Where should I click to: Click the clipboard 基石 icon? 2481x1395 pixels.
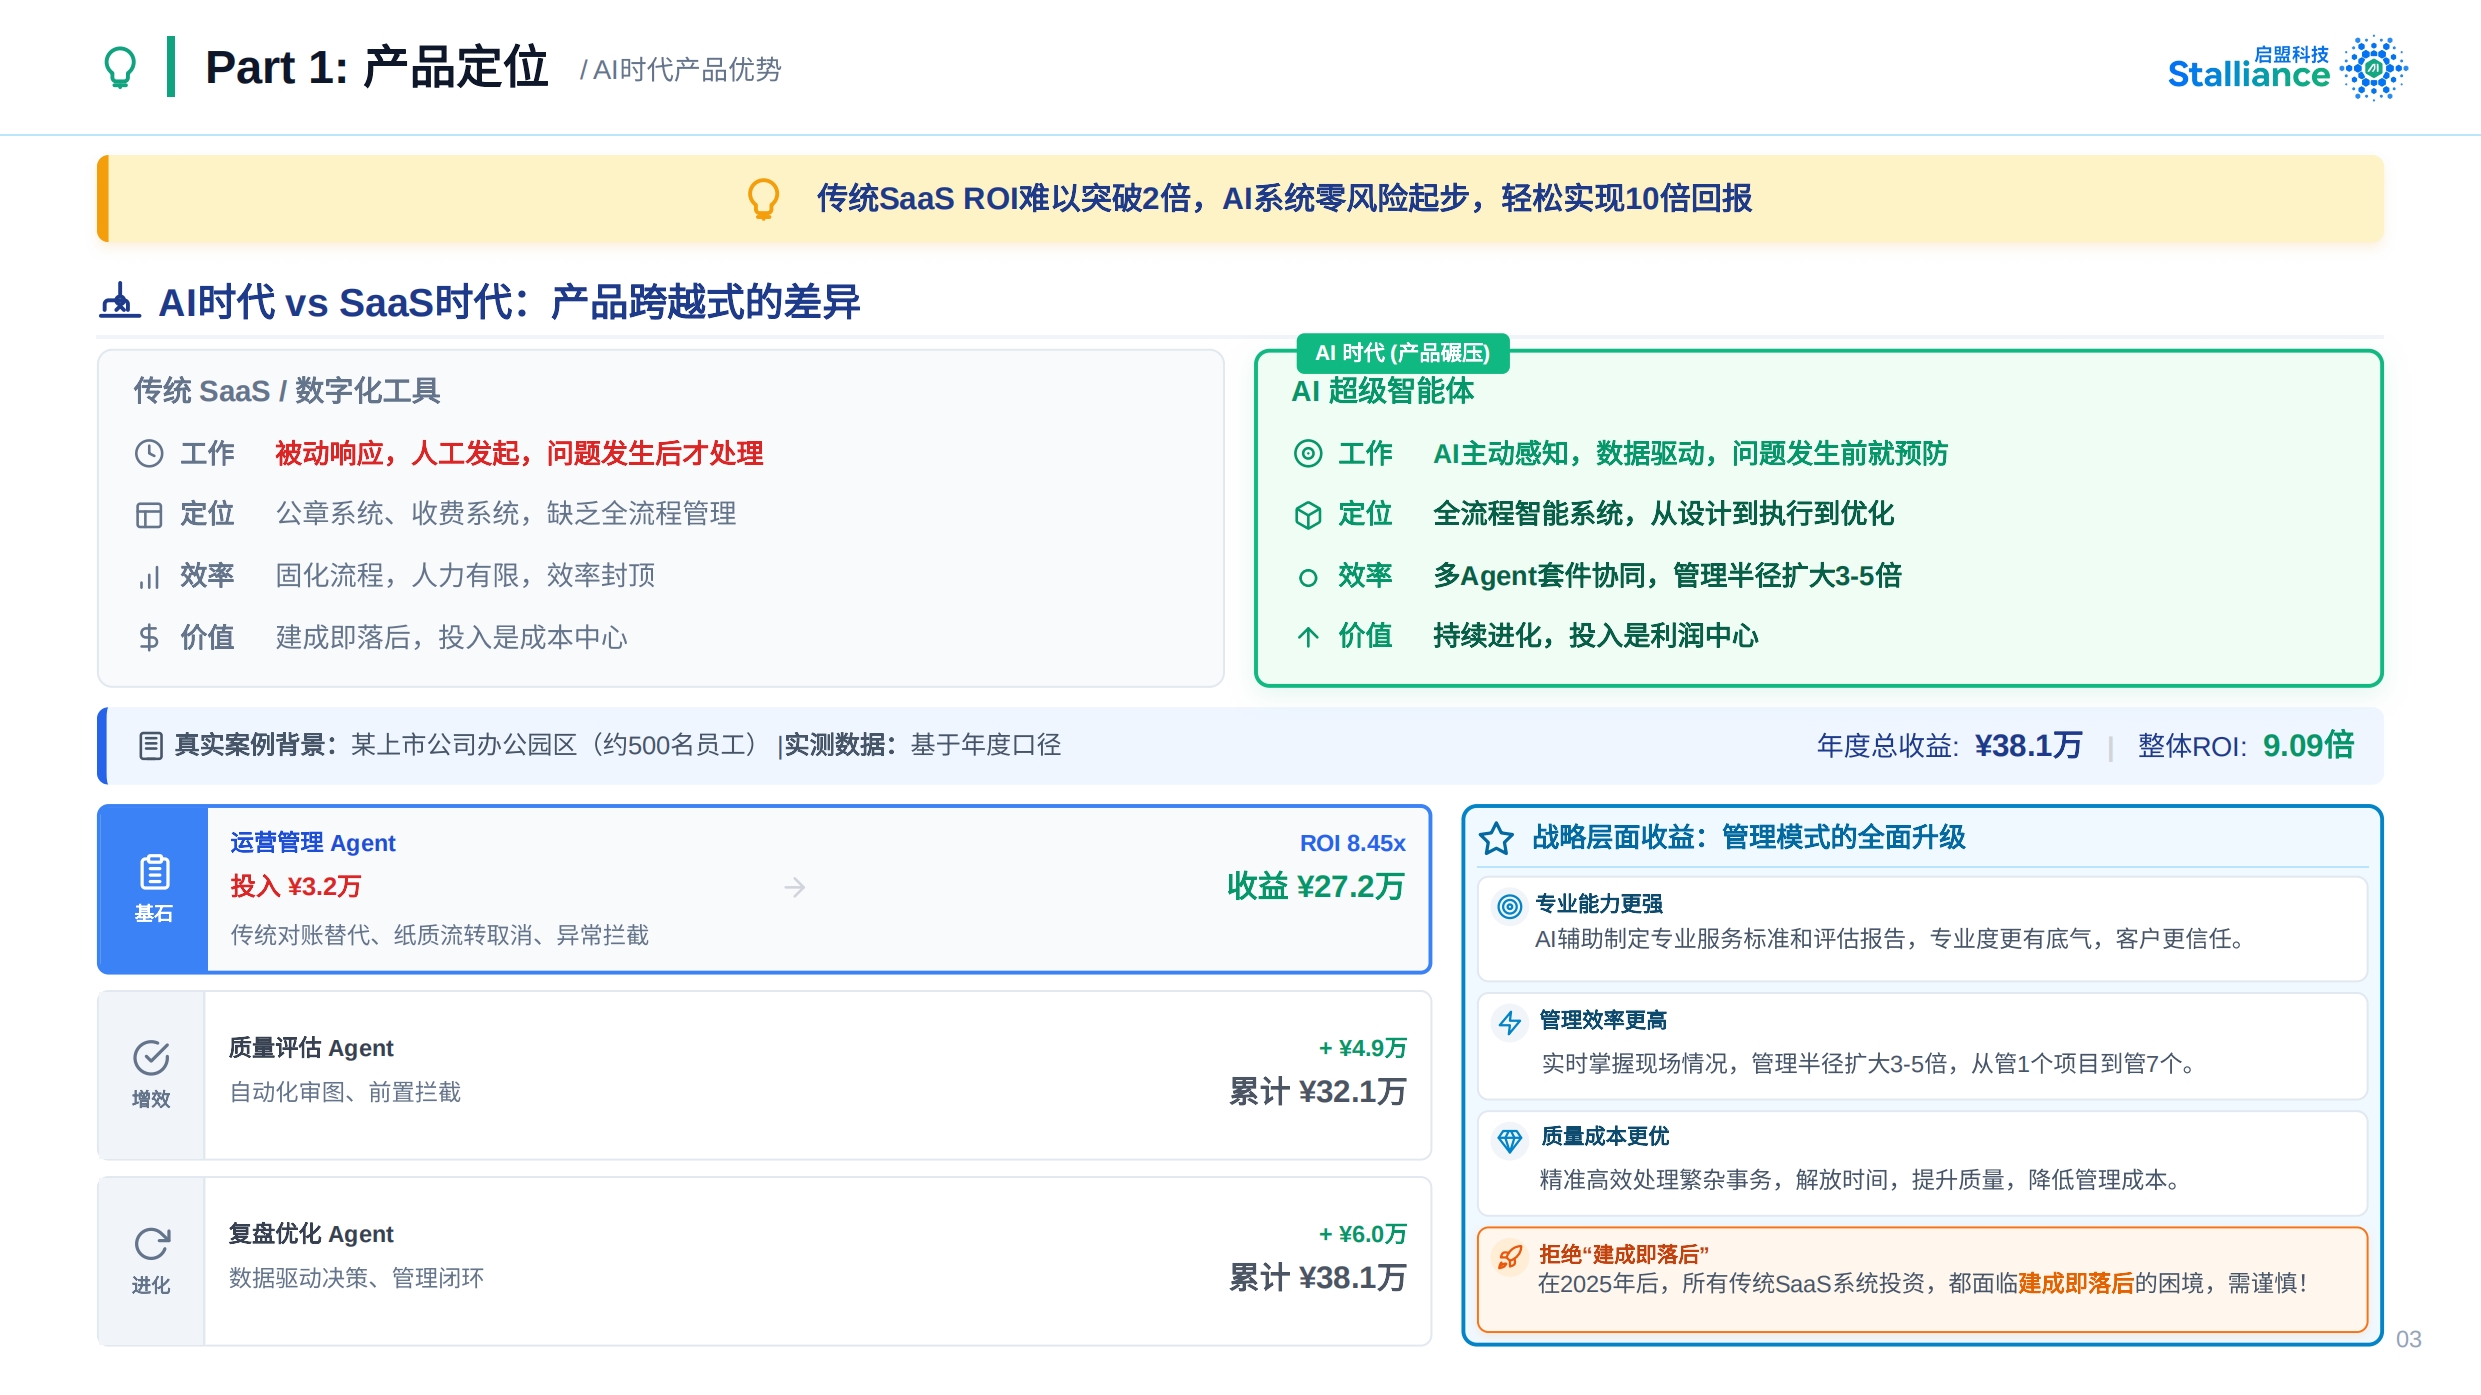tap(153, 873)
